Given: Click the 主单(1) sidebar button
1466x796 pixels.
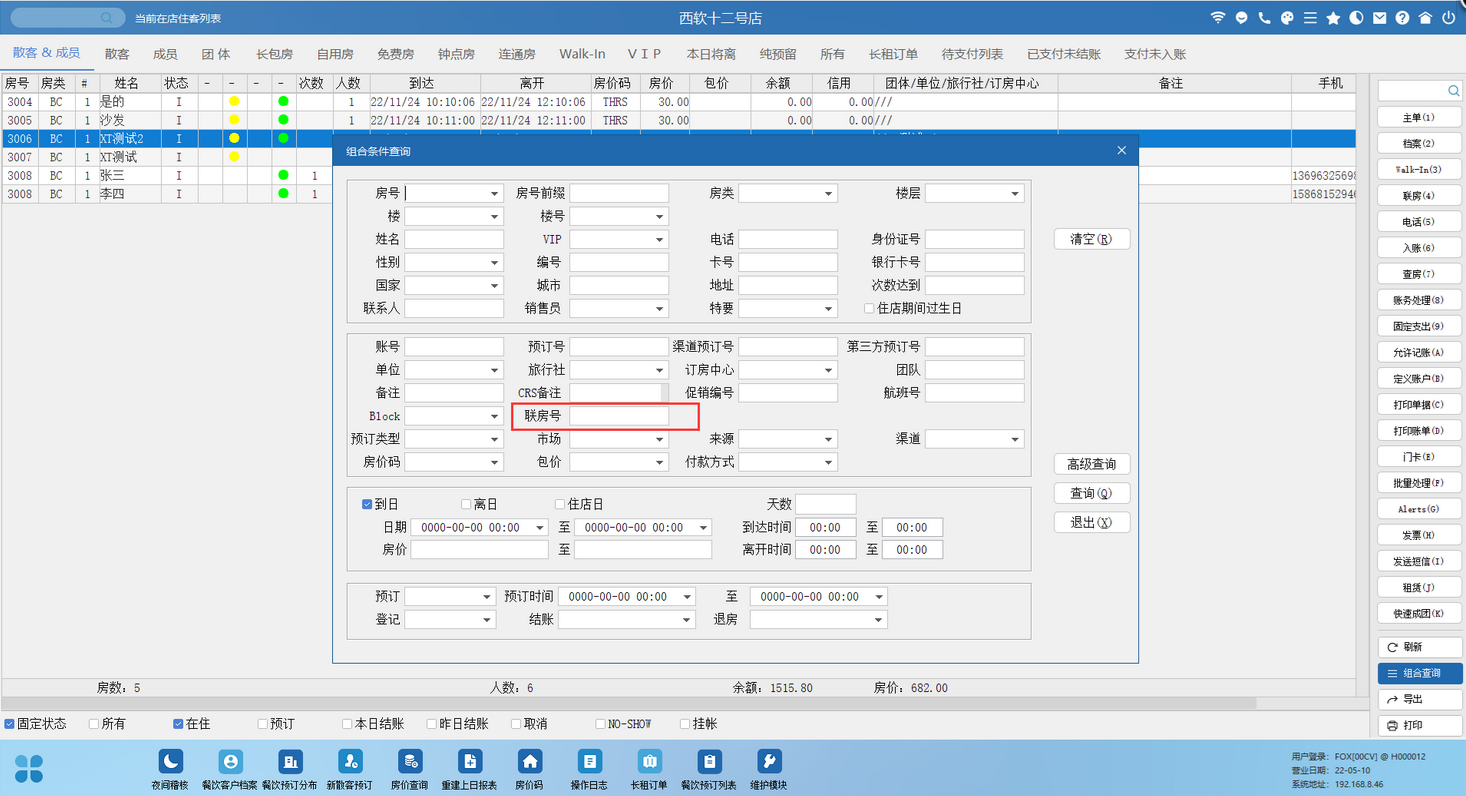Looking at the screenshot, I should 1420,118.
